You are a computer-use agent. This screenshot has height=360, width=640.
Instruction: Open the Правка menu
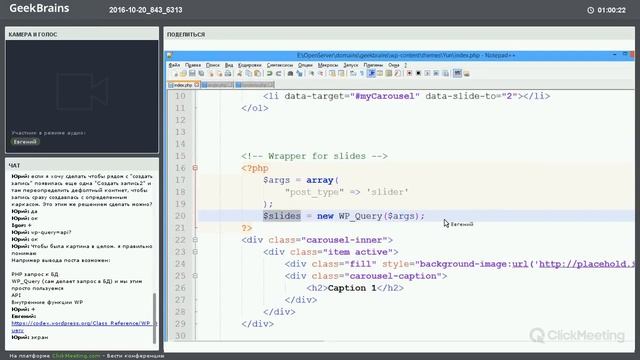(x=193, y=65)
